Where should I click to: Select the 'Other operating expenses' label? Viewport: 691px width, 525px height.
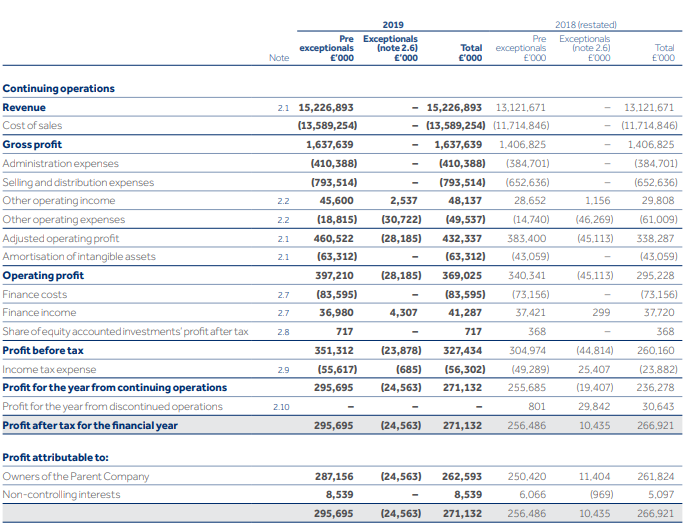(64, 220)
